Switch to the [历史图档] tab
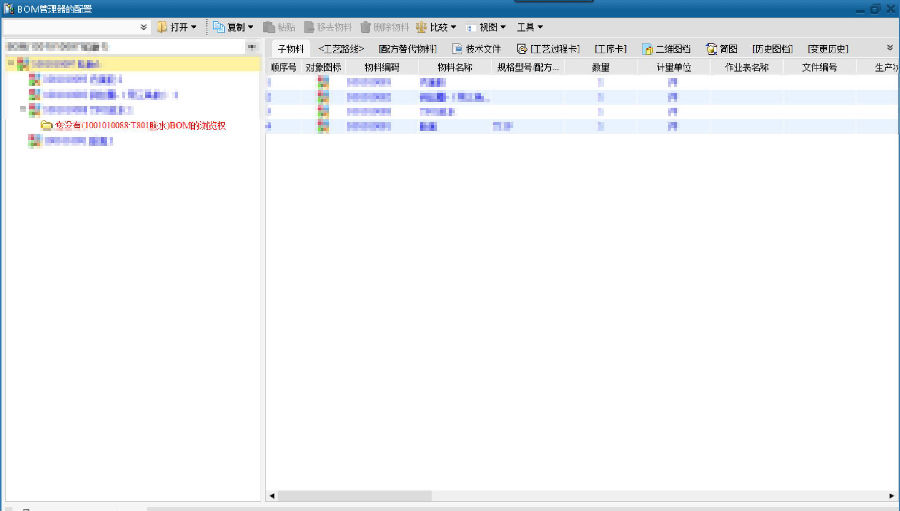Image resolution: width=900 pixels, height=511 pixels. pos(772,49)
